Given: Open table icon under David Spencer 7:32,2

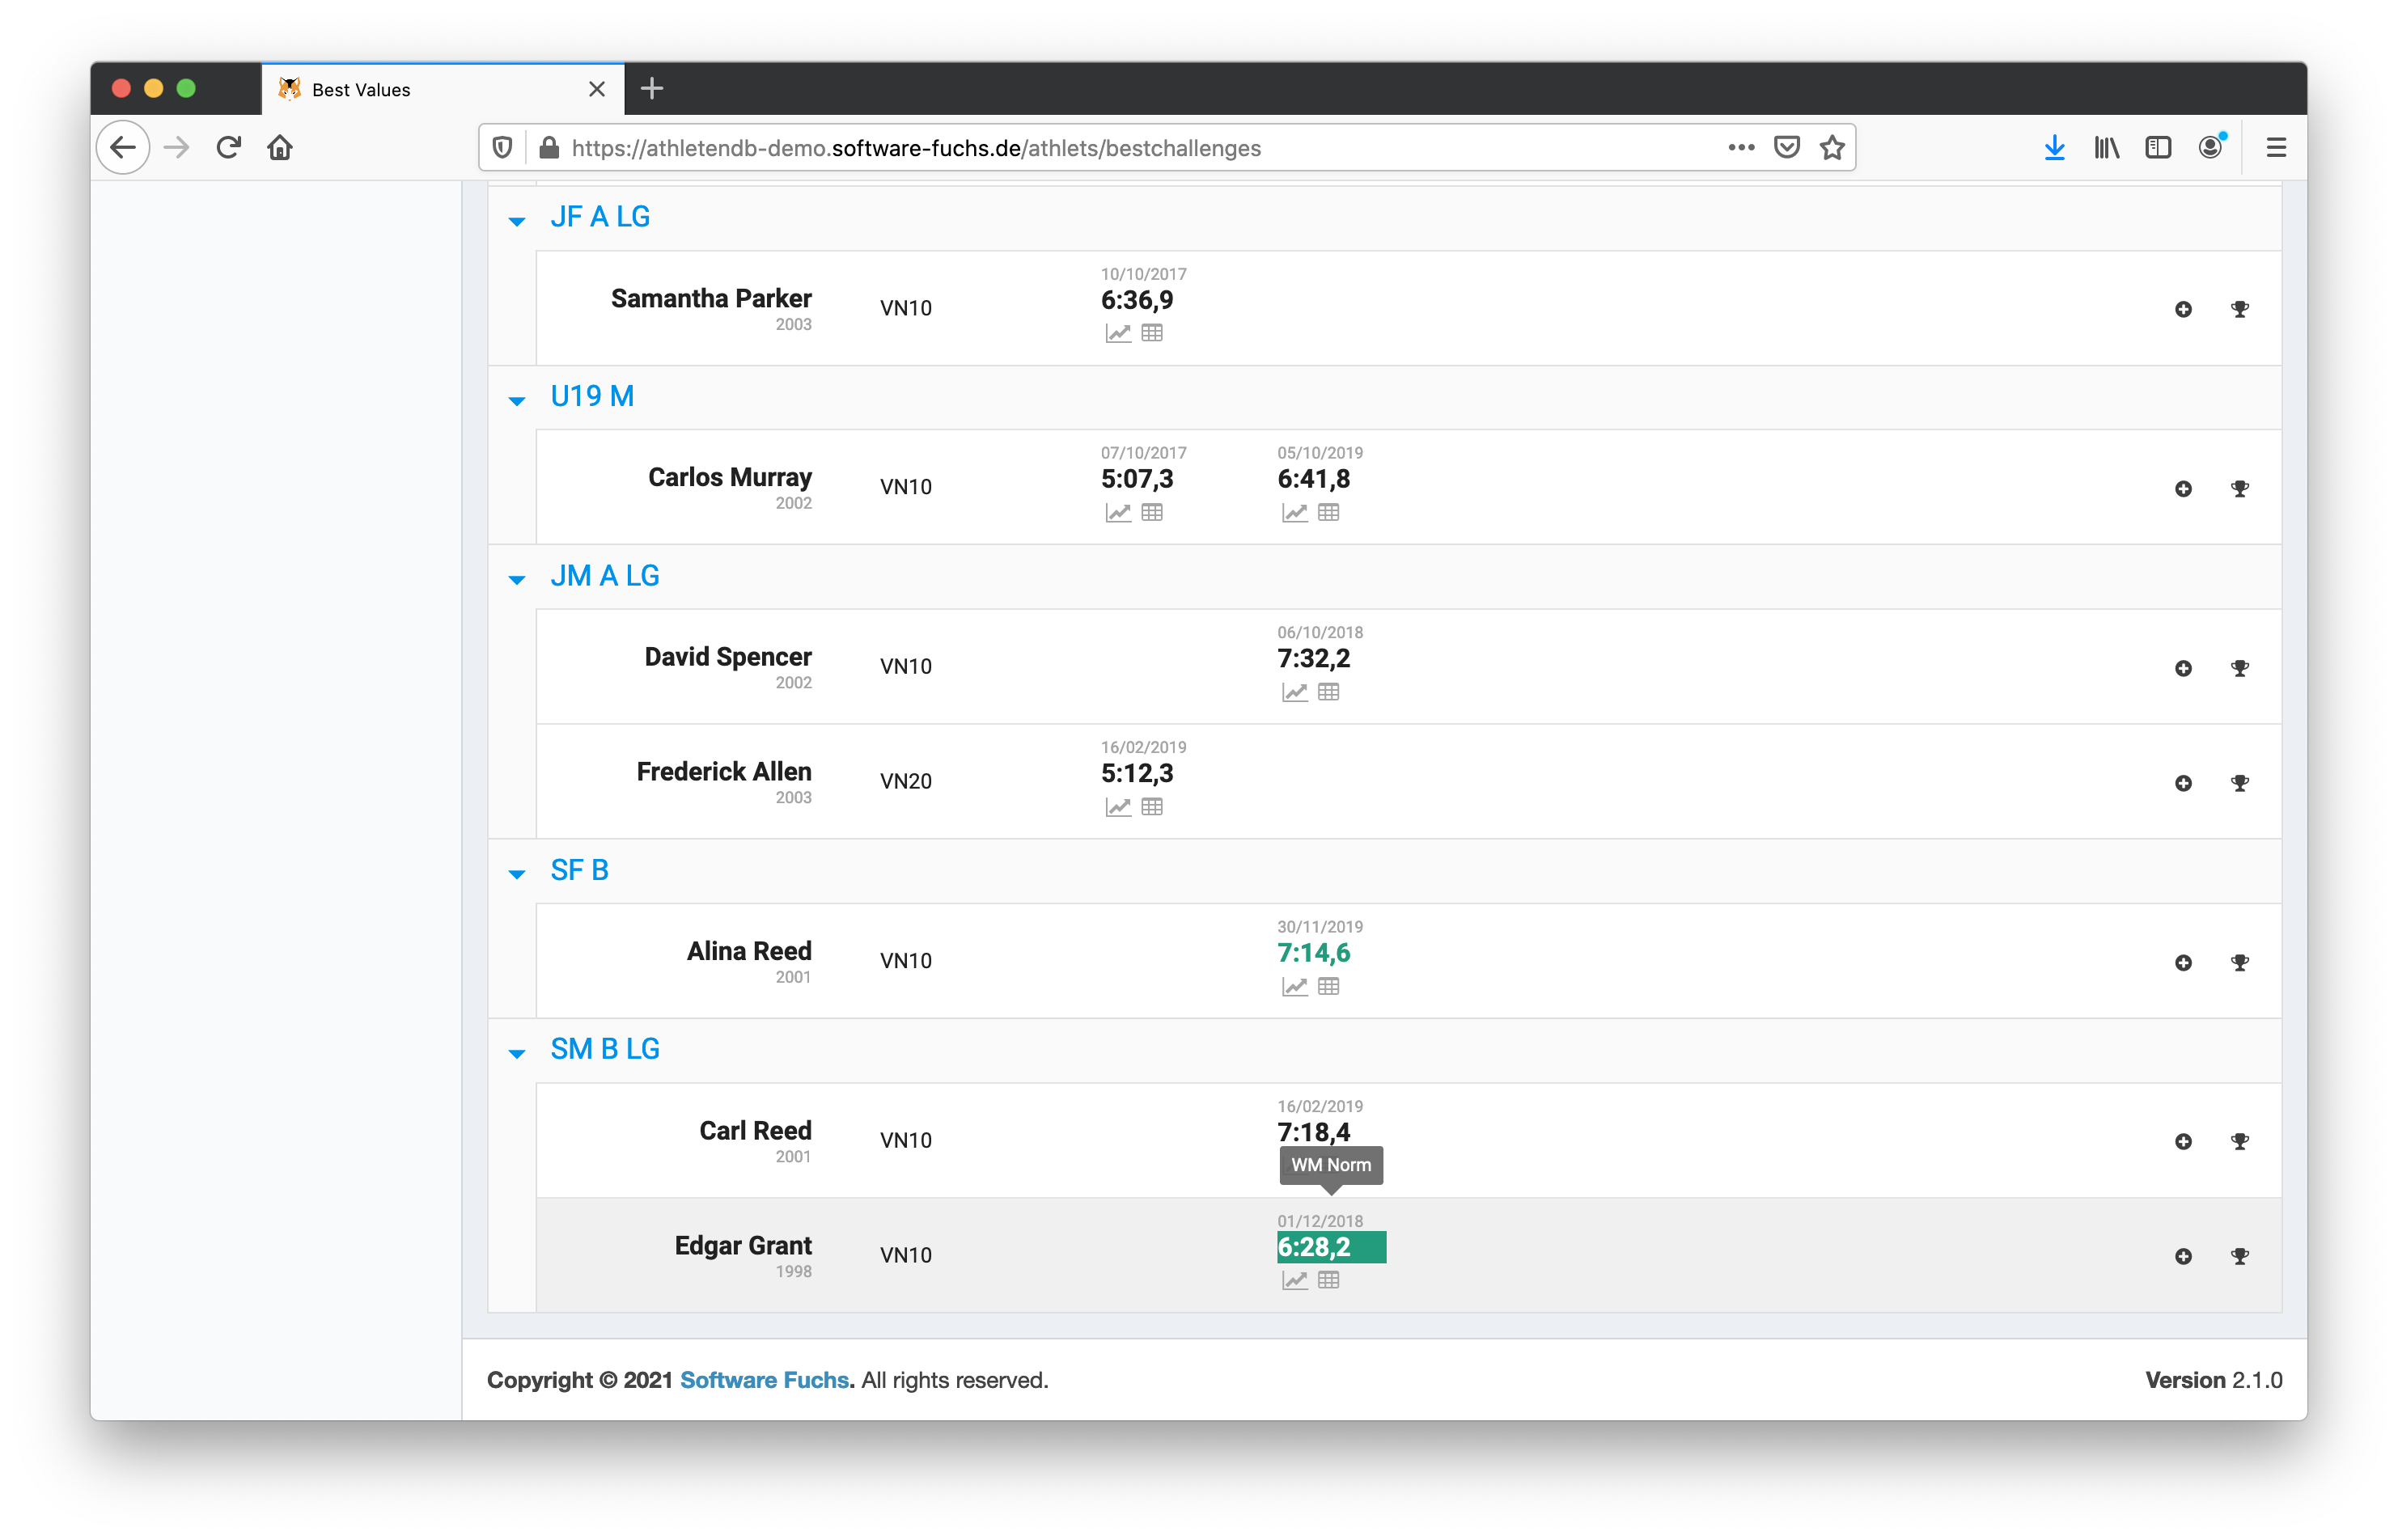Looking at the screenshot, I should 1328,692.
